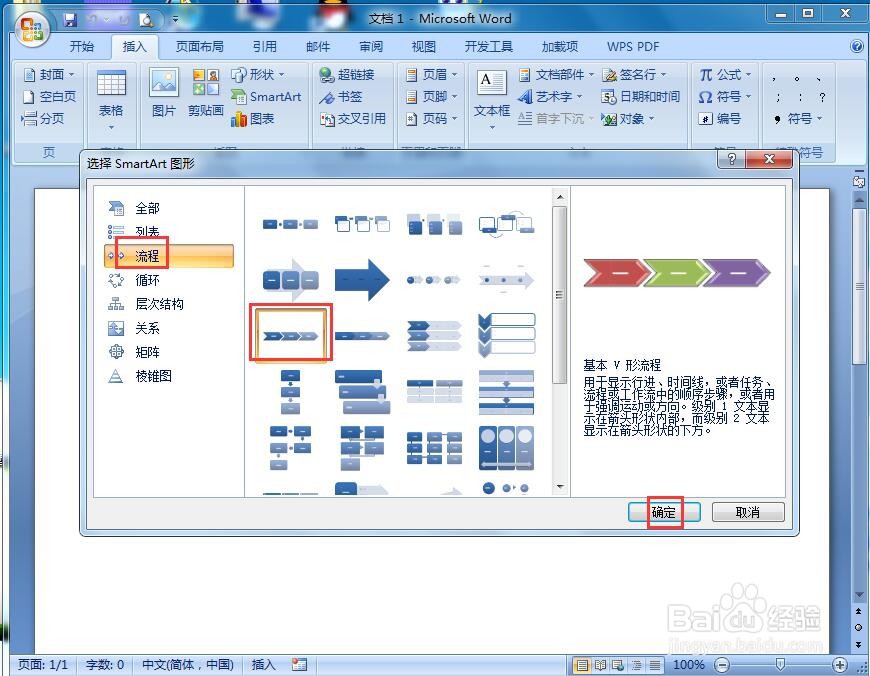Select Cycle (循环) SmartArt category
Viewport: 870px width, 676px height.
pos(169,280)
